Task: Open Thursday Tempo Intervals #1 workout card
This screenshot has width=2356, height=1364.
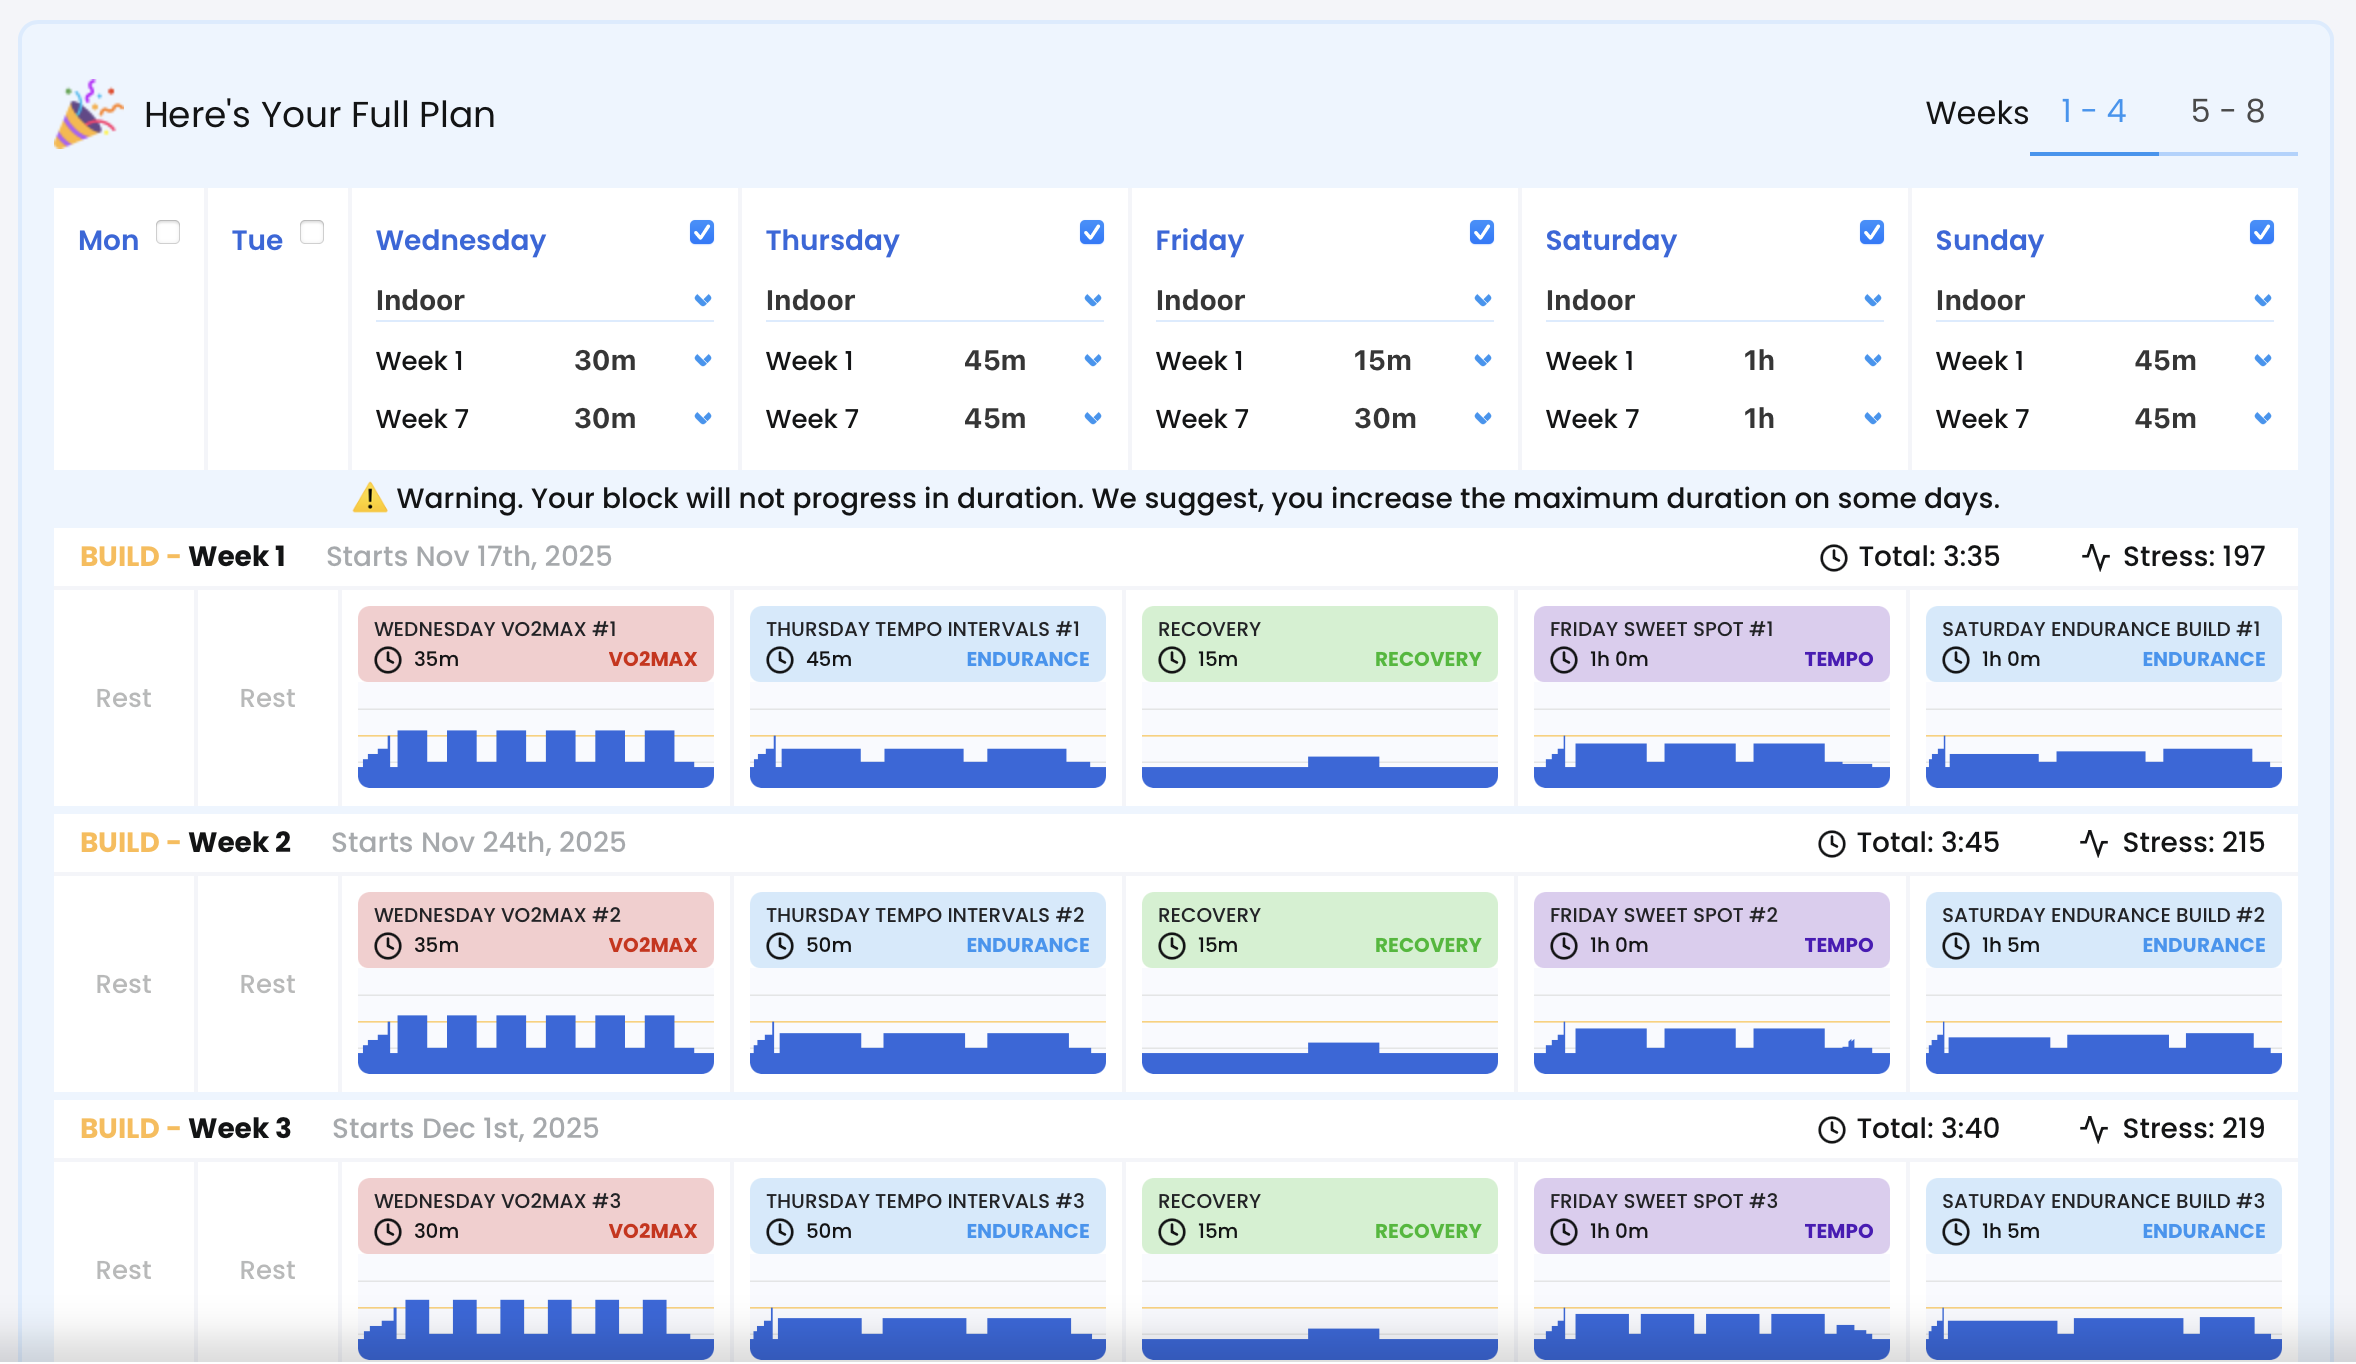Action: pos(927,644)
